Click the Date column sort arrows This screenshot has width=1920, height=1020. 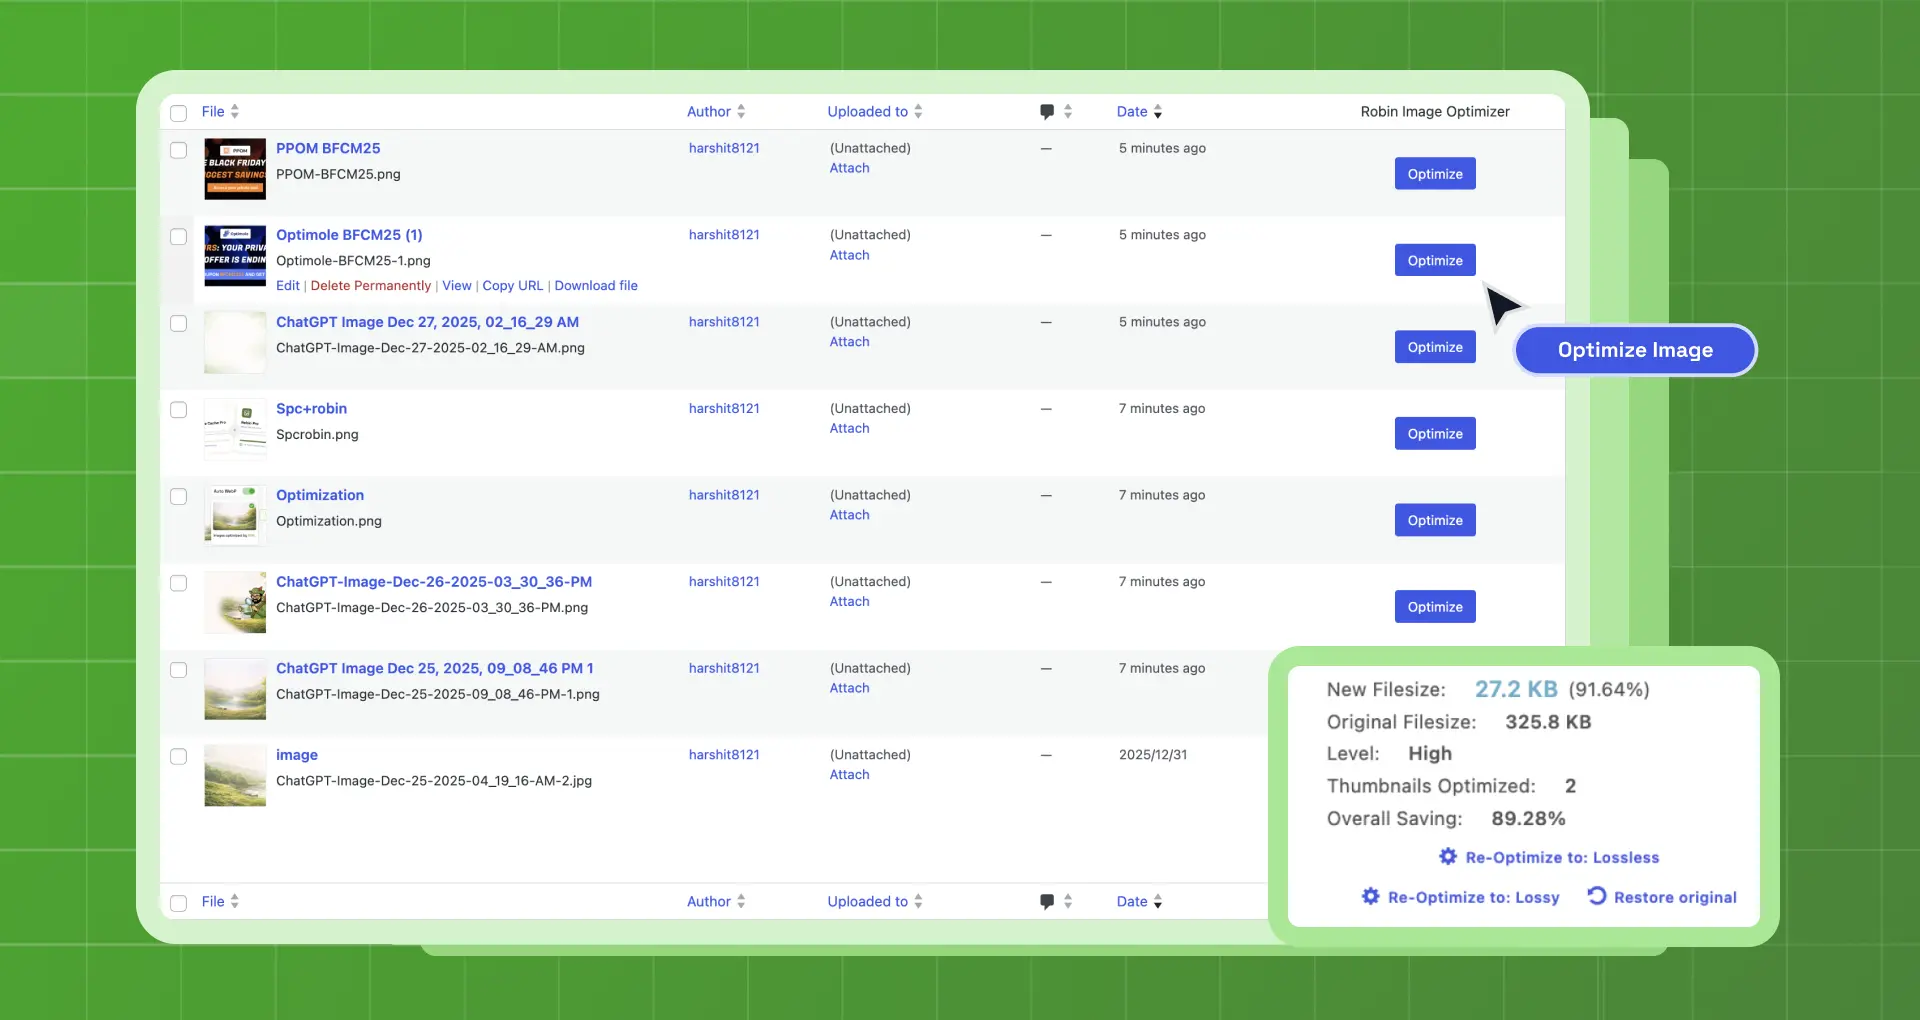tap(1157, 111)
